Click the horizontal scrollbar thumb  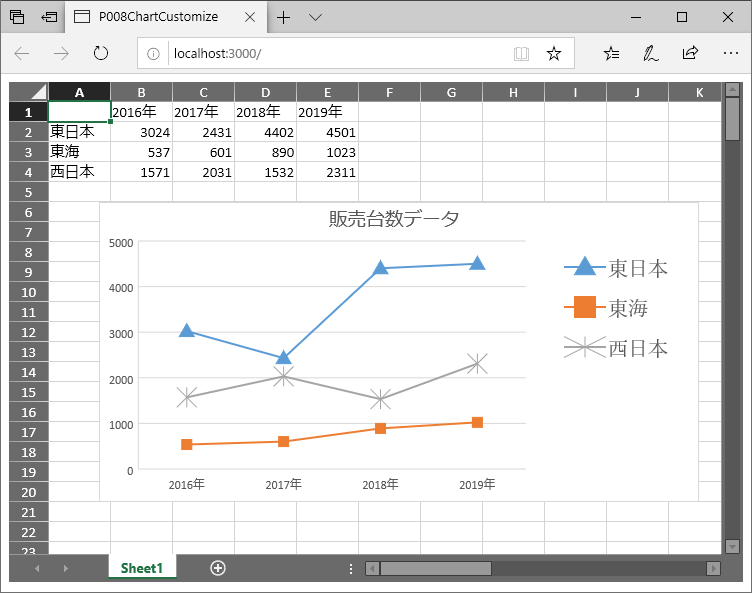tap(435, 569)
